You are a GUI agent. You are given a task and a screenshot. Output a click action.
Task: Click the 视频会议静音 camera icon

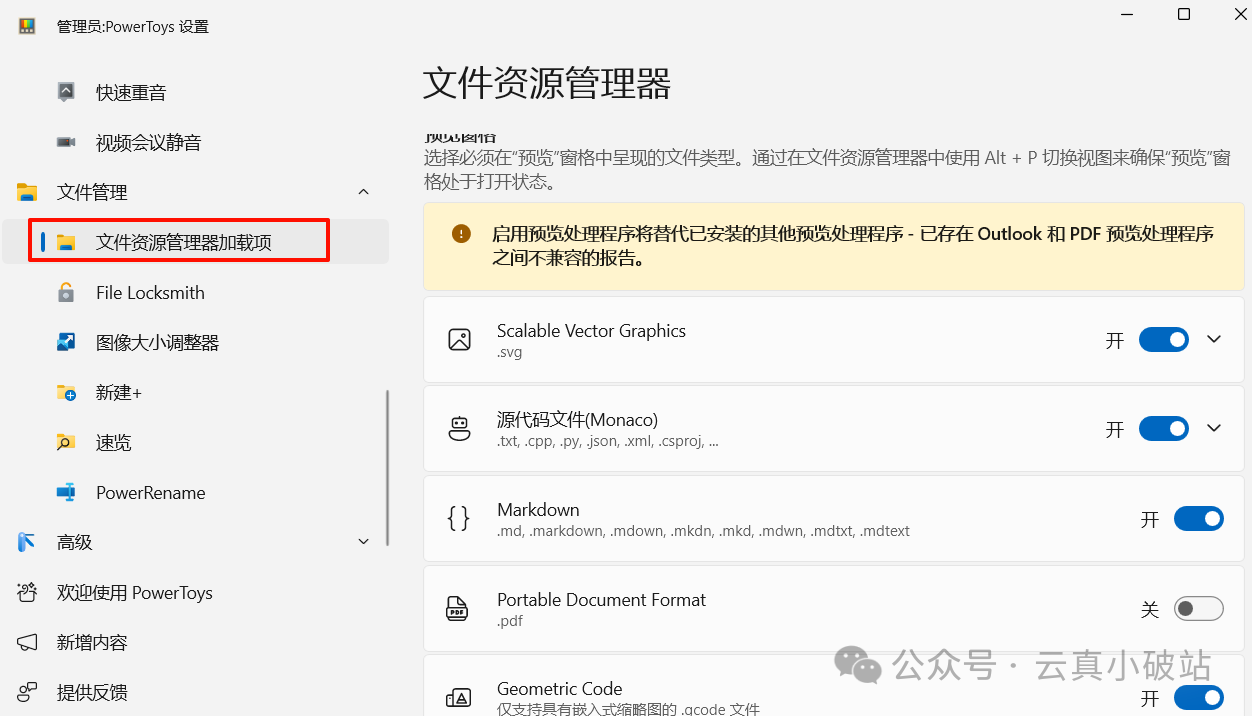(x=66, y=142)
